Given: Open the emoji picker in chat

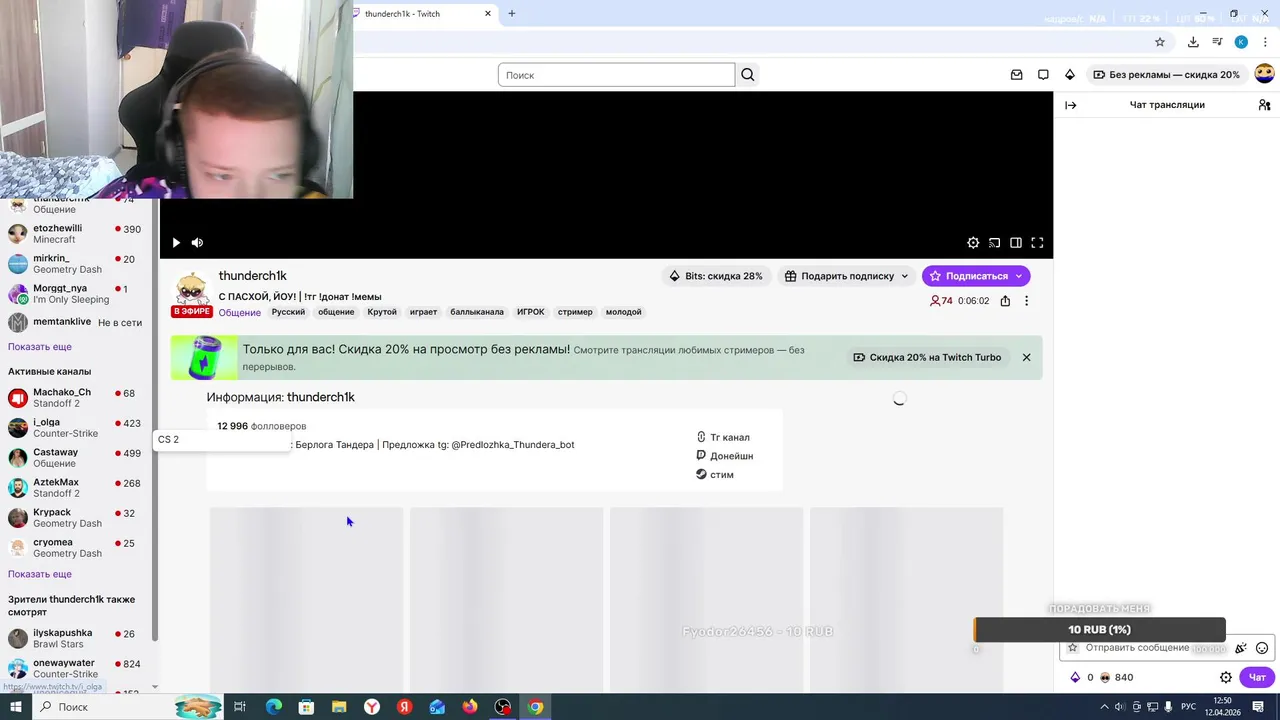Looking at the screenshot, I should click(1262, 648).
